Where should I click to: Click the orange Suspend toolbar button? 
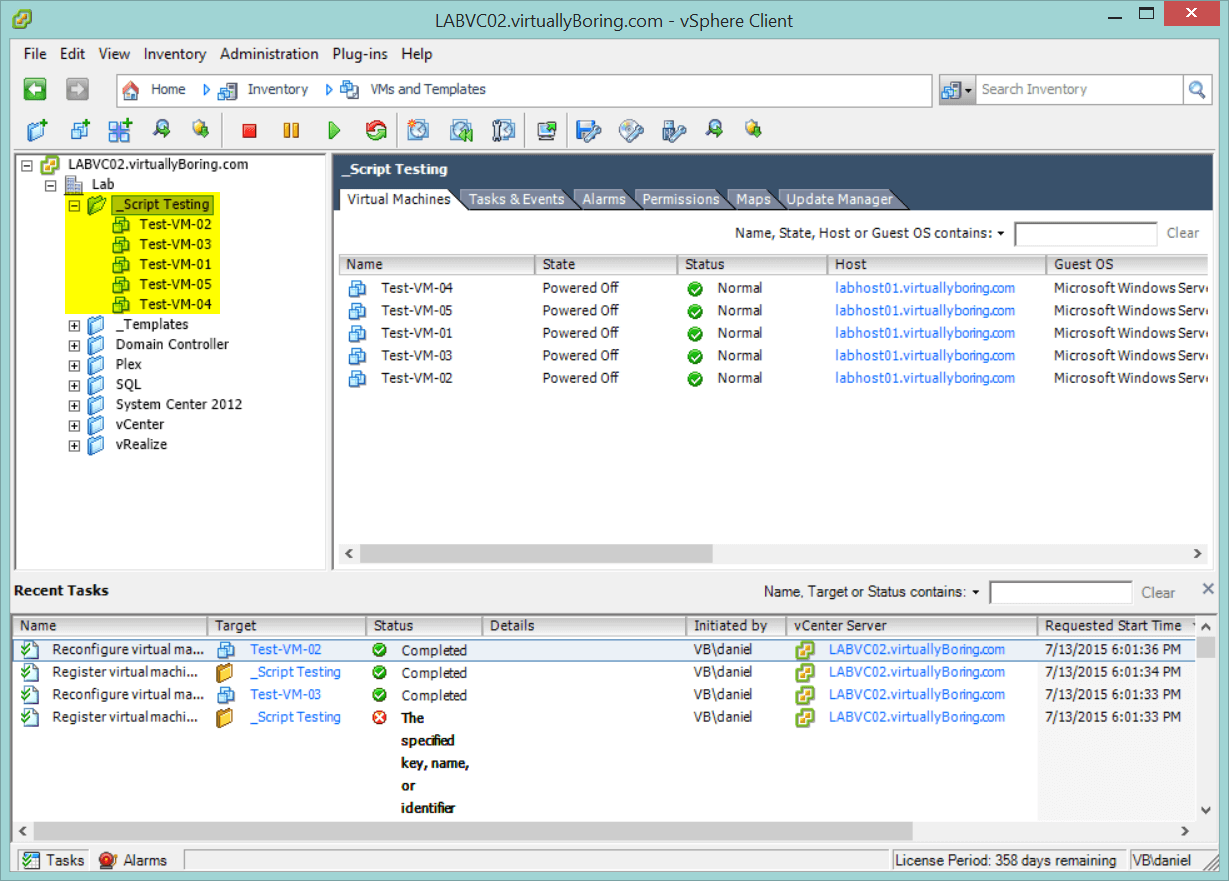pyautogui.click(x=291, y=130)
